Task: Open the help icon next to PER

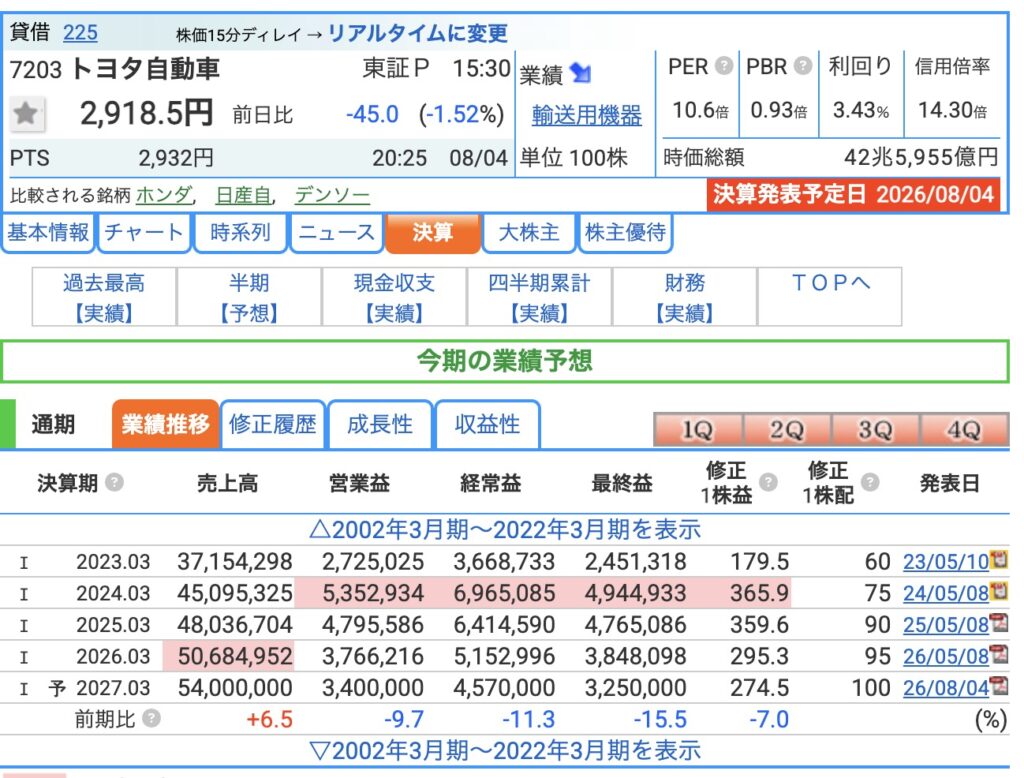Action: coord(724,65)
